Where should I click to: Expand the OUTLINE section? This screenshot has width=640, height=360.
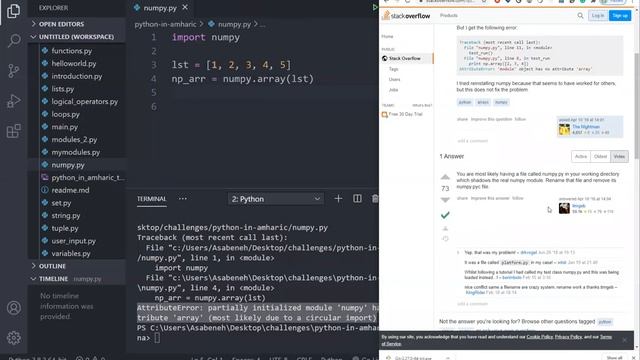pyautogui.click(x=77, y=266)
